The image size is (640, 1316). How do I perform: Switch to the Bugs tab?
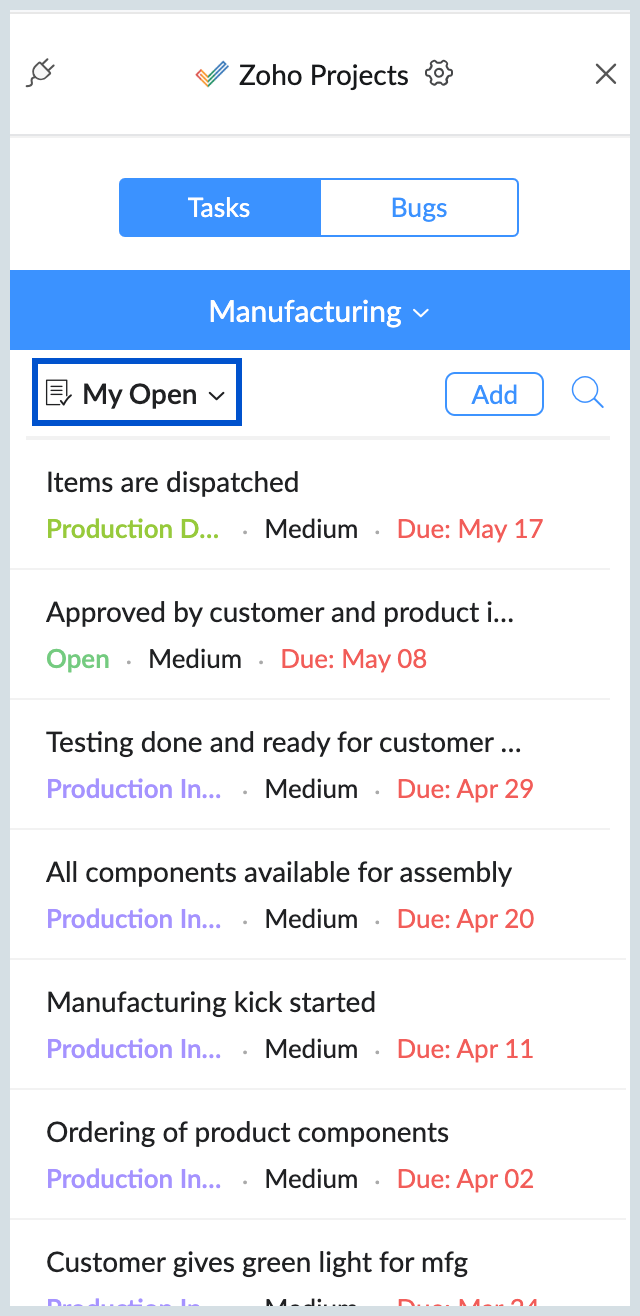(x=419, y=208)
